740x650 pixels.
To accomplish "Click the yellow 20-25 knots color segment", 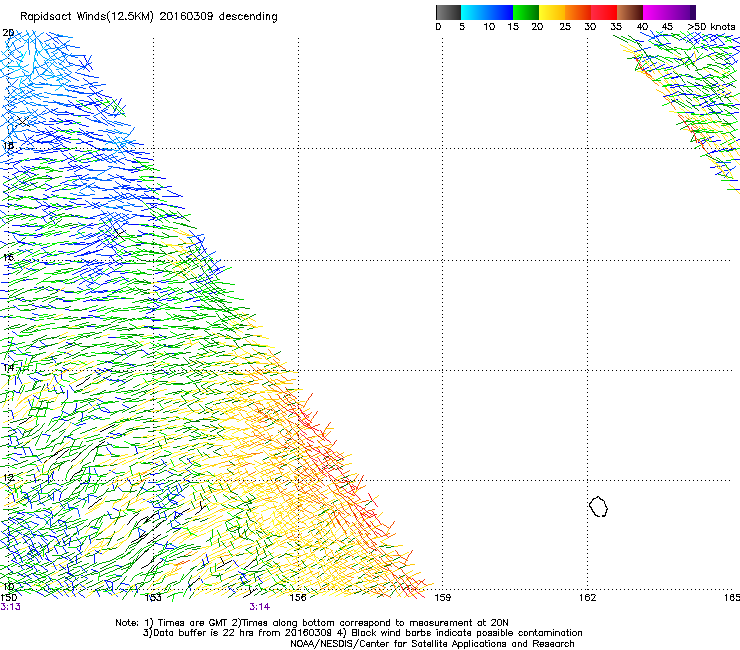I will [552, 12].
